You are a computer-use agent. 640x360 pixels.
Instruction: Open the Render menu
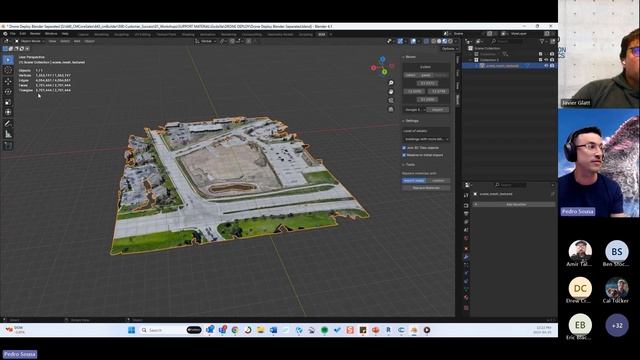click(35, 34)
